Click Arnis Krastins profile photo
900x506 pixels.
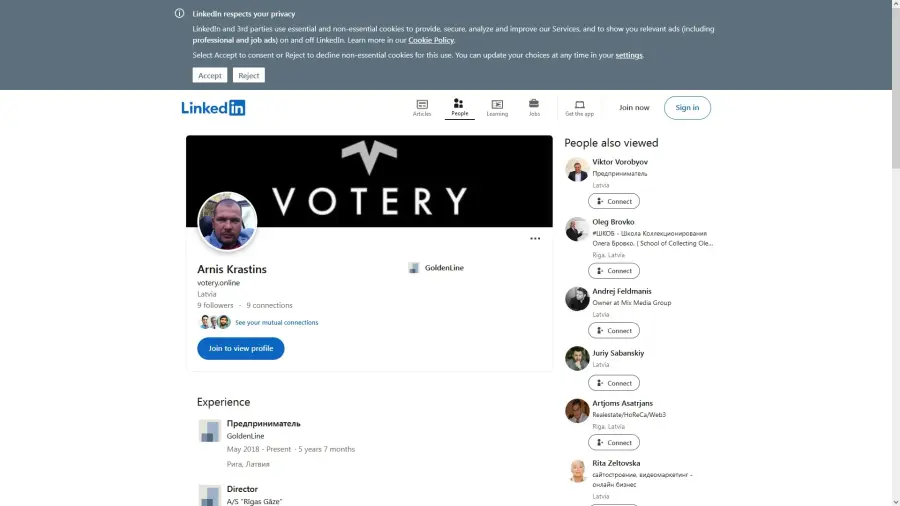pos(227,221)
